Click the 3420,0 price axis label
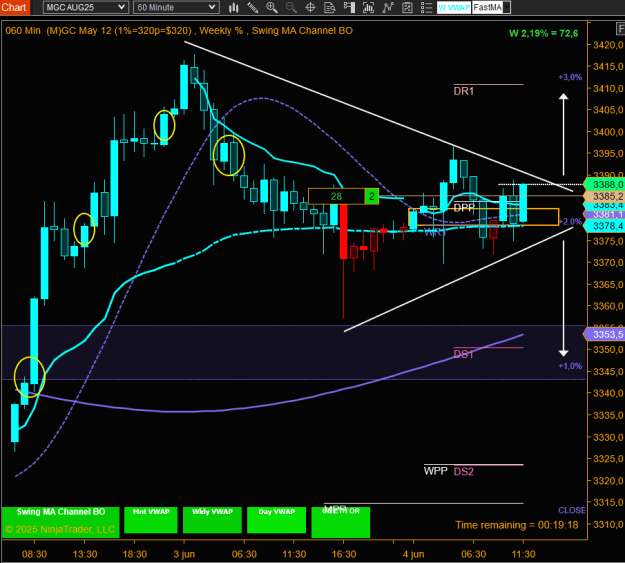625x563 pixels. pyautogui.click(x=608, y=45)
